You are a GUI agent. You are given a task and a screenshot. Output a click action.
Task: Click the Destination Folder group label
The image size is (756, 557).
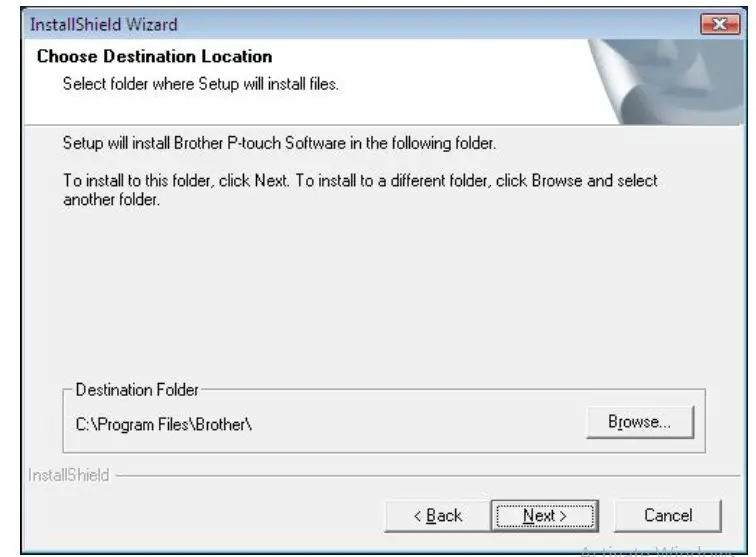[x=137, y=390]
